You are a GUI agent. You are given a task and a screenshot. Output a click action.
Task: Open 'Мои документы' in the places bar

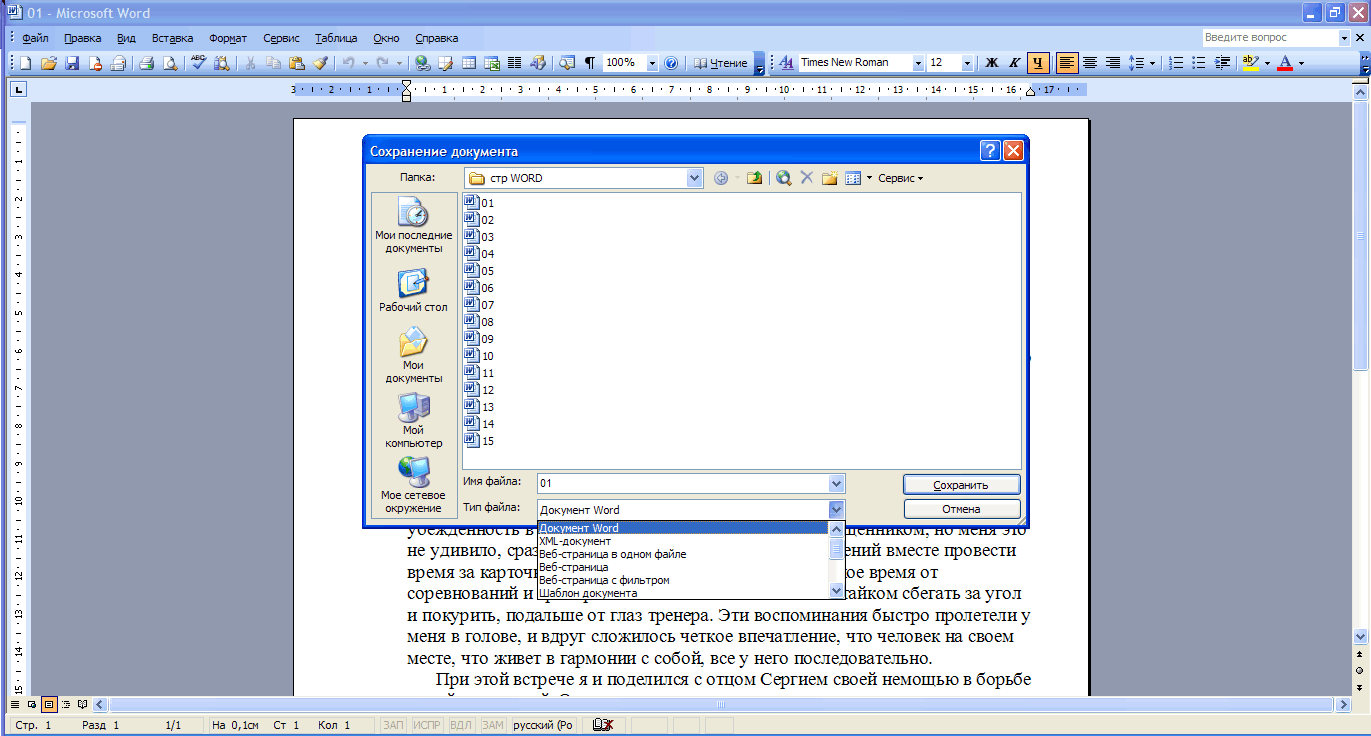coord(414,356)
